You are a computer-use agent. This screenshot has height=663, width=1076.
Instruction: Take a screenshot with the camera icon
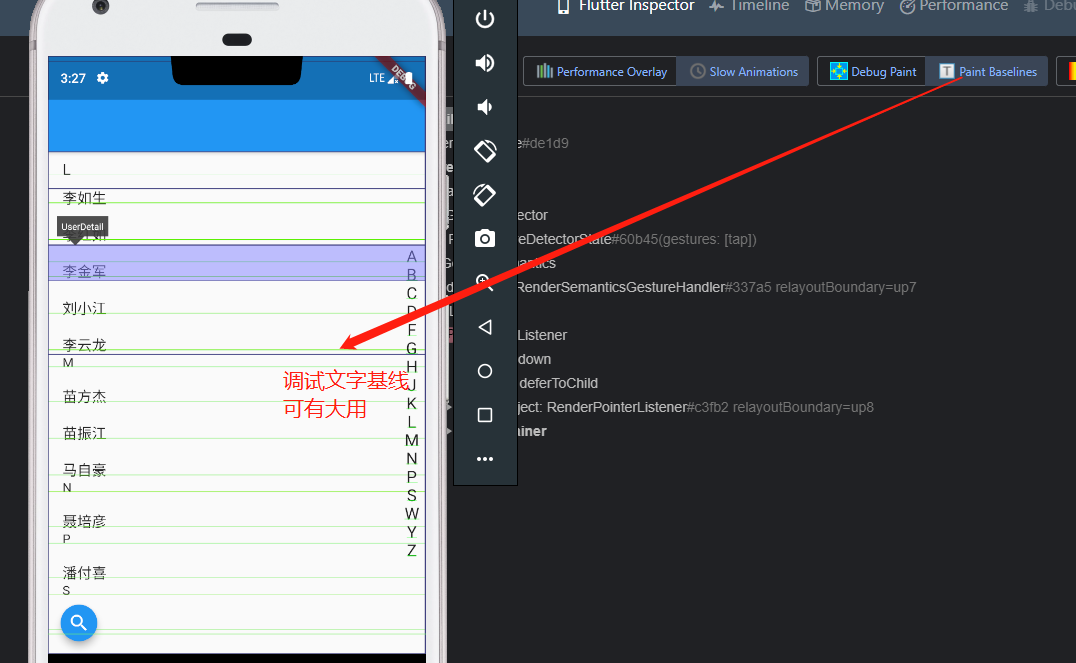pyautogui.click(x=485, y=238)
